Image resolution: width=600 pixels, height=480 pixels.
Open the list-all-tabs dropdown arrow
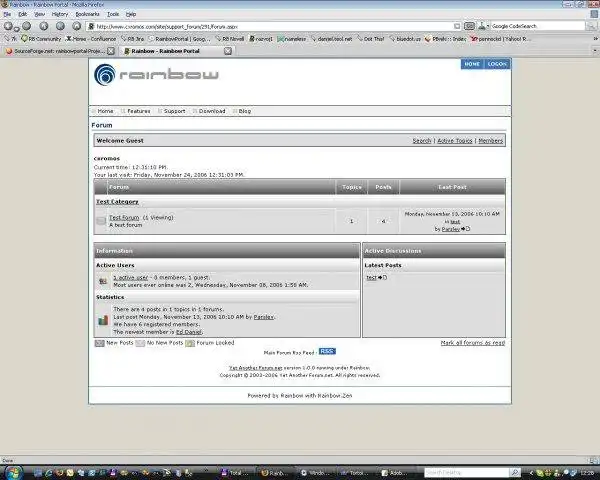pyautogui.click(x=595, y=51)
